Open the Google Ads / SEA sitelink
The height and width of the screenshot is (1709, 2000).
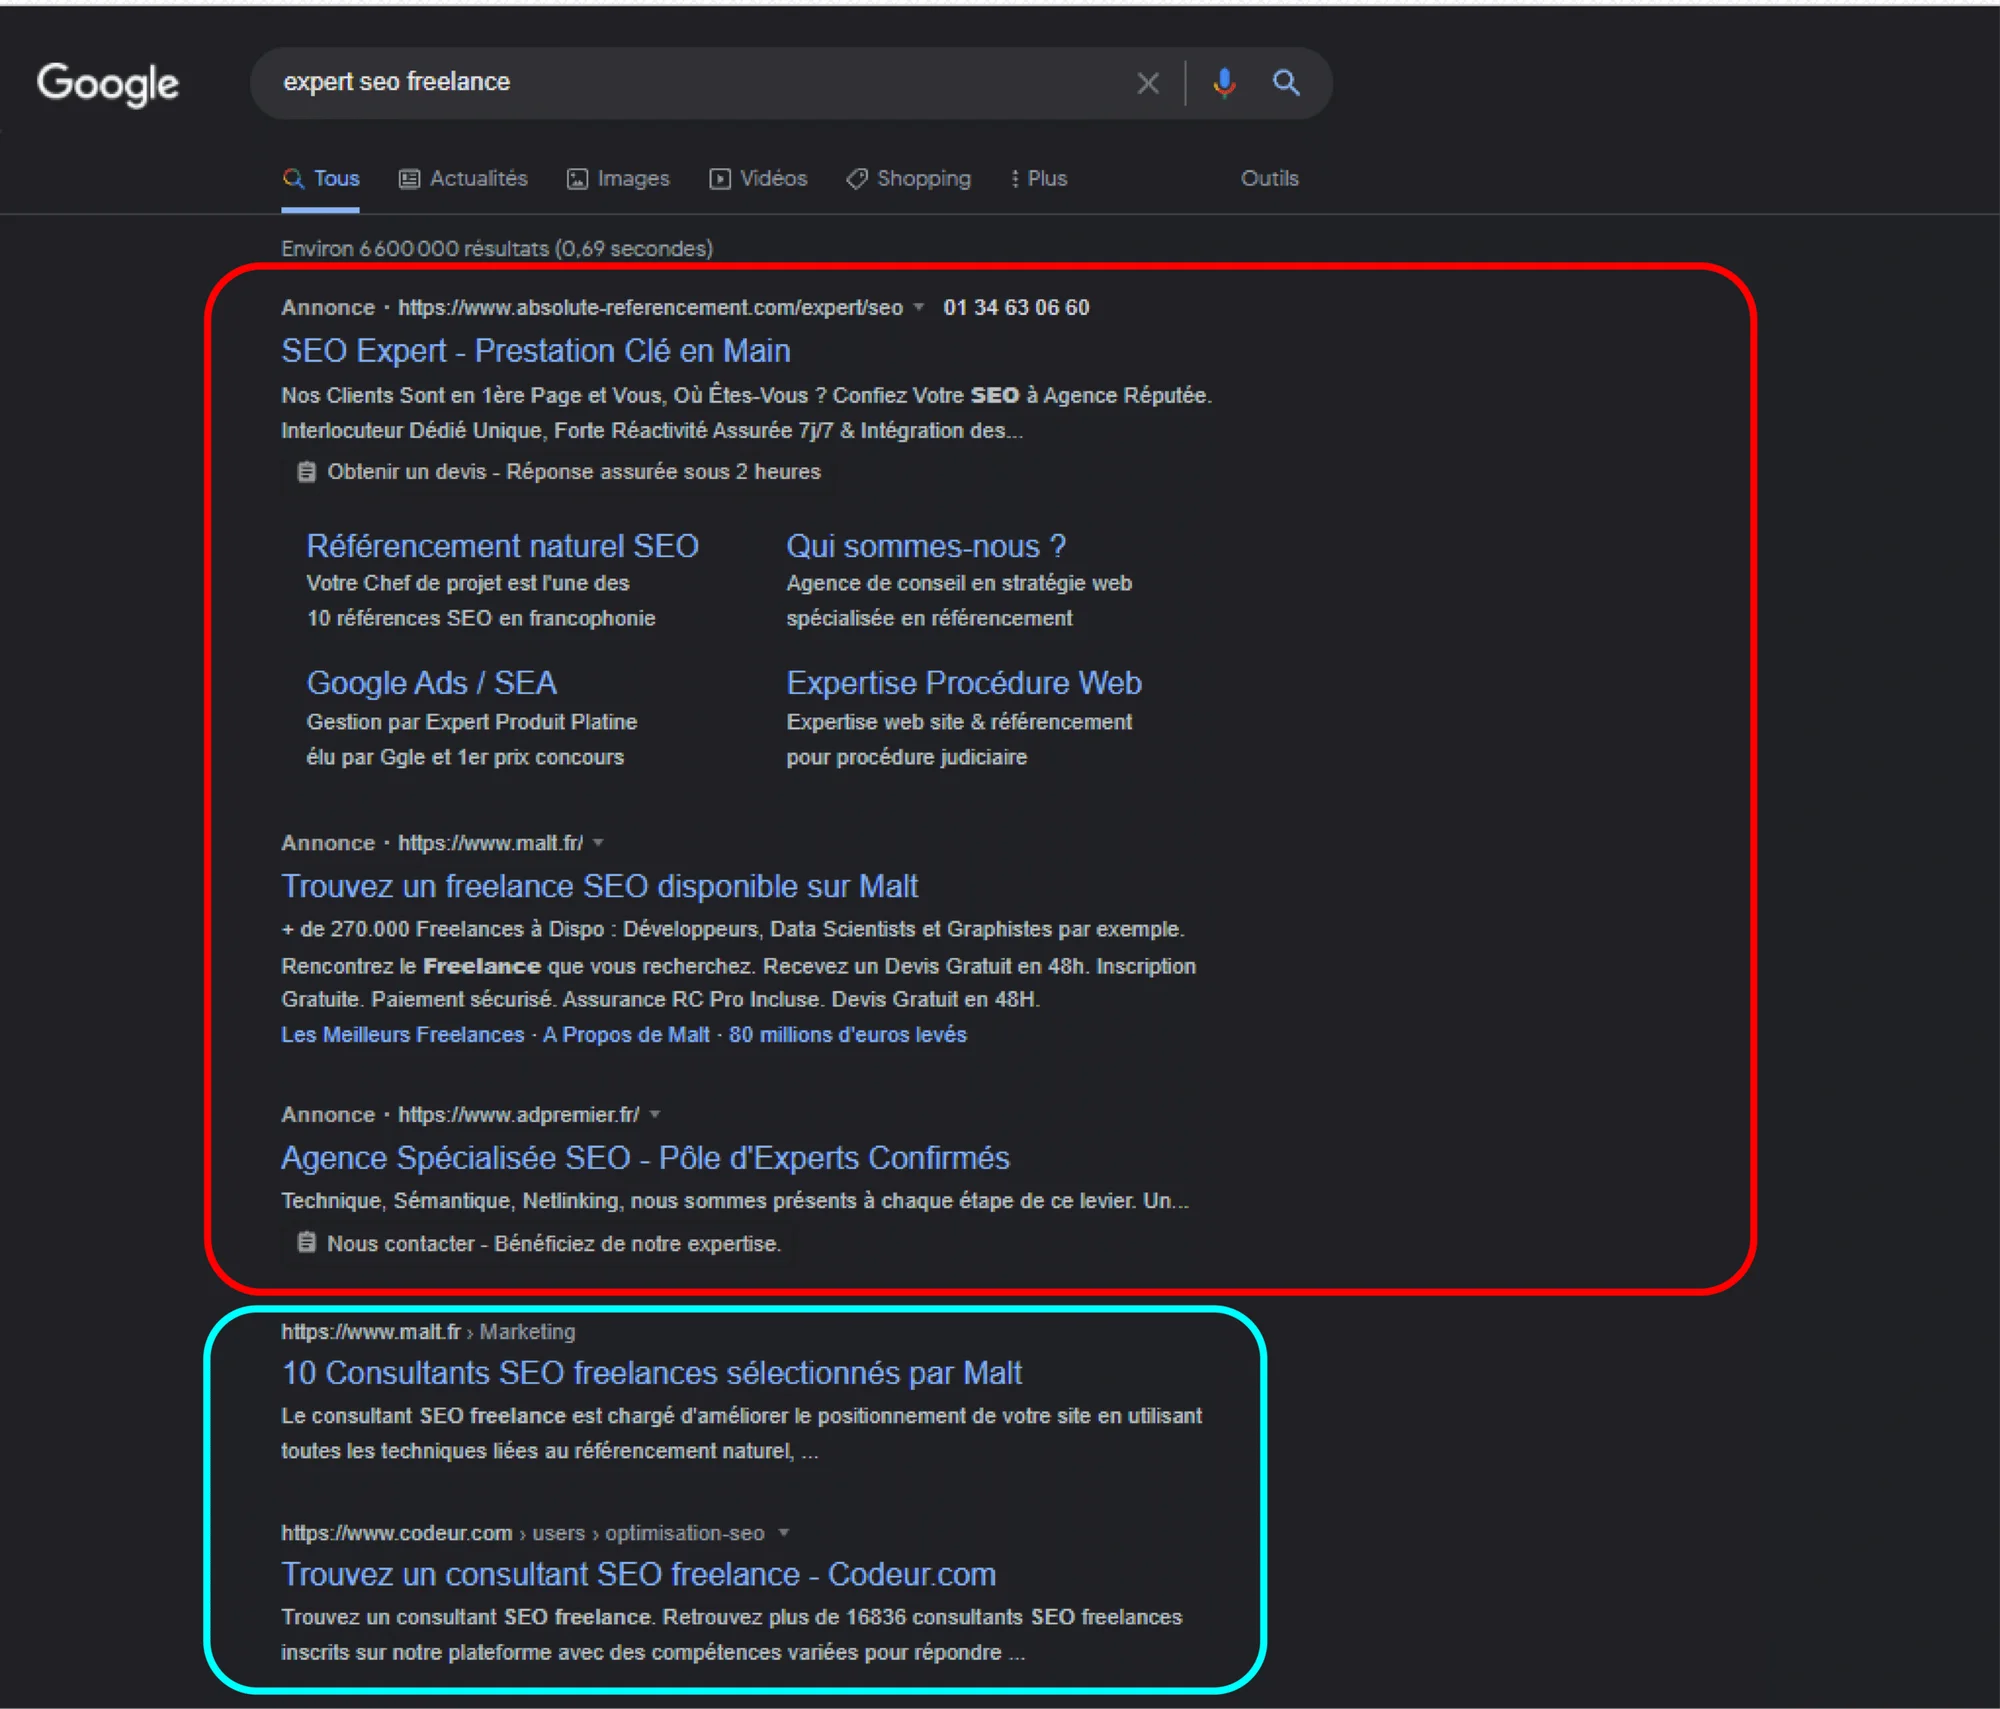click(431, 683)
